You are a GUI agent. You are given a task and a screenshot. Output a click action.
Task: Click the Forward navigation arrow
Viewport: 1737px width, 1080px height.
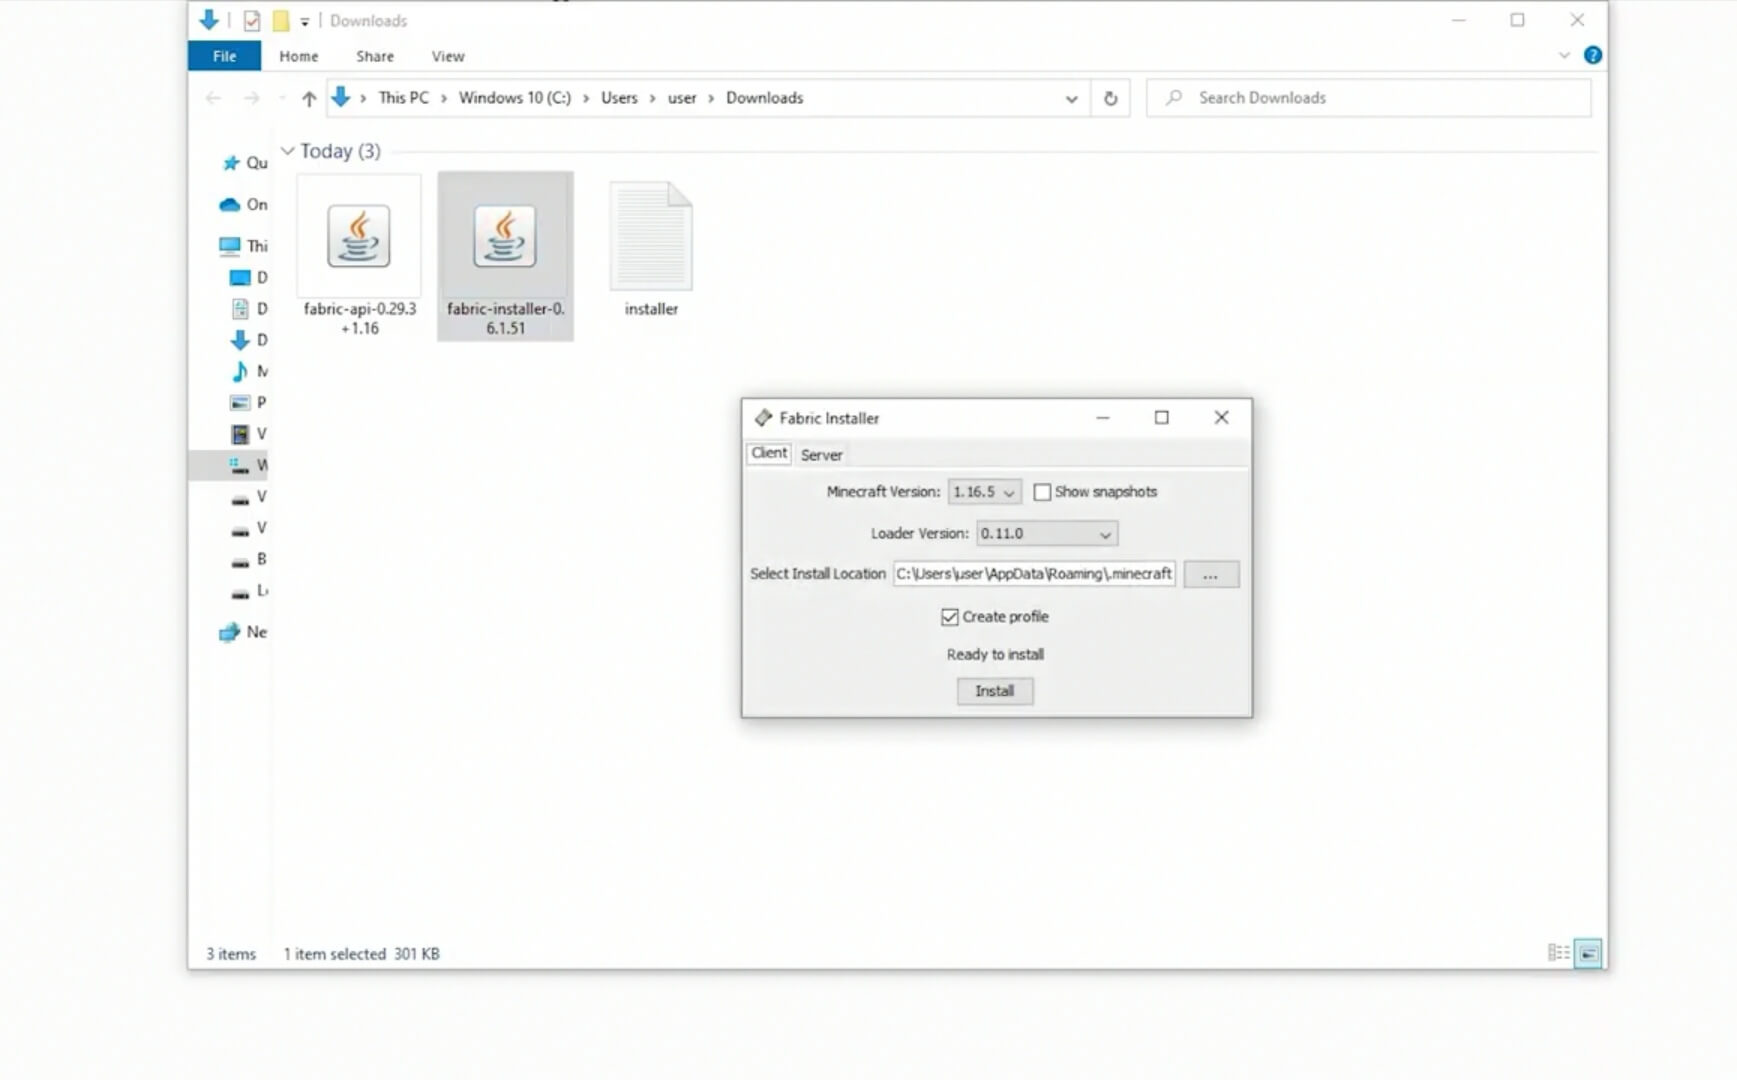(251, 98)
